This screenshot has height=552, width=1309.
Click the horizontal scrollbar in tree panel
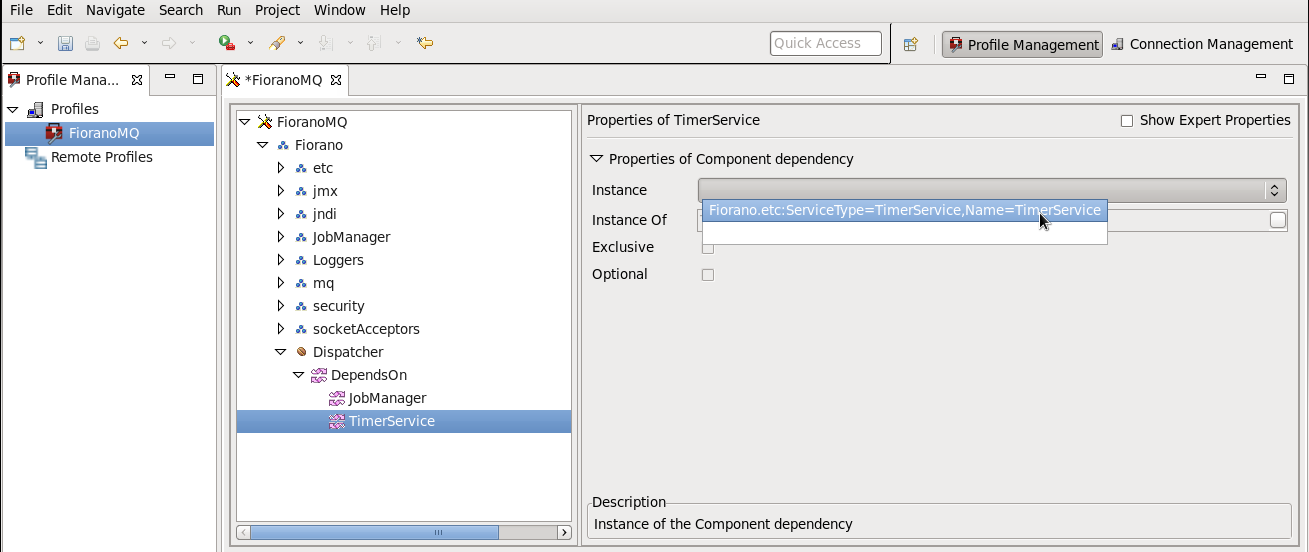pos(404,533)
